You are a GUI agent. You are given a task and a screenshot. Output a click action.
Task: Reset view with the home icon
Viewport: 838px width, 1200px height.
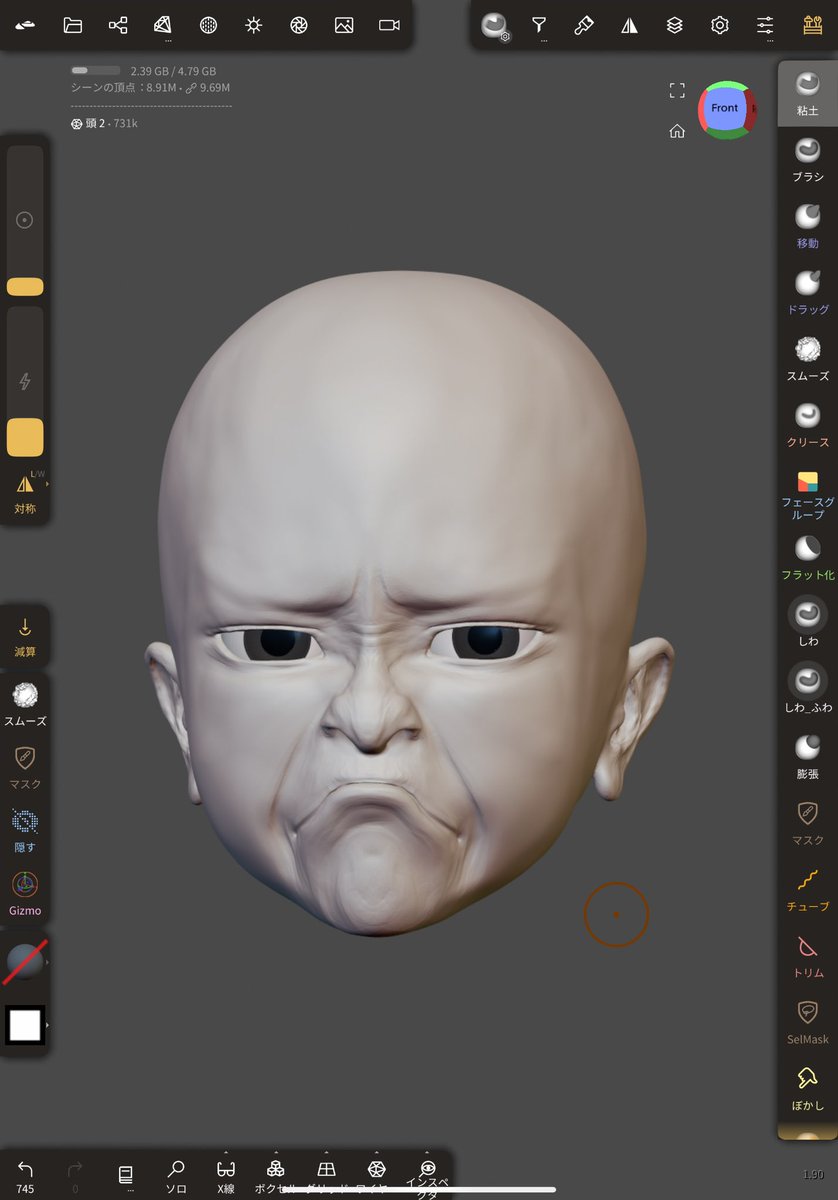click(x=677, y=131)
